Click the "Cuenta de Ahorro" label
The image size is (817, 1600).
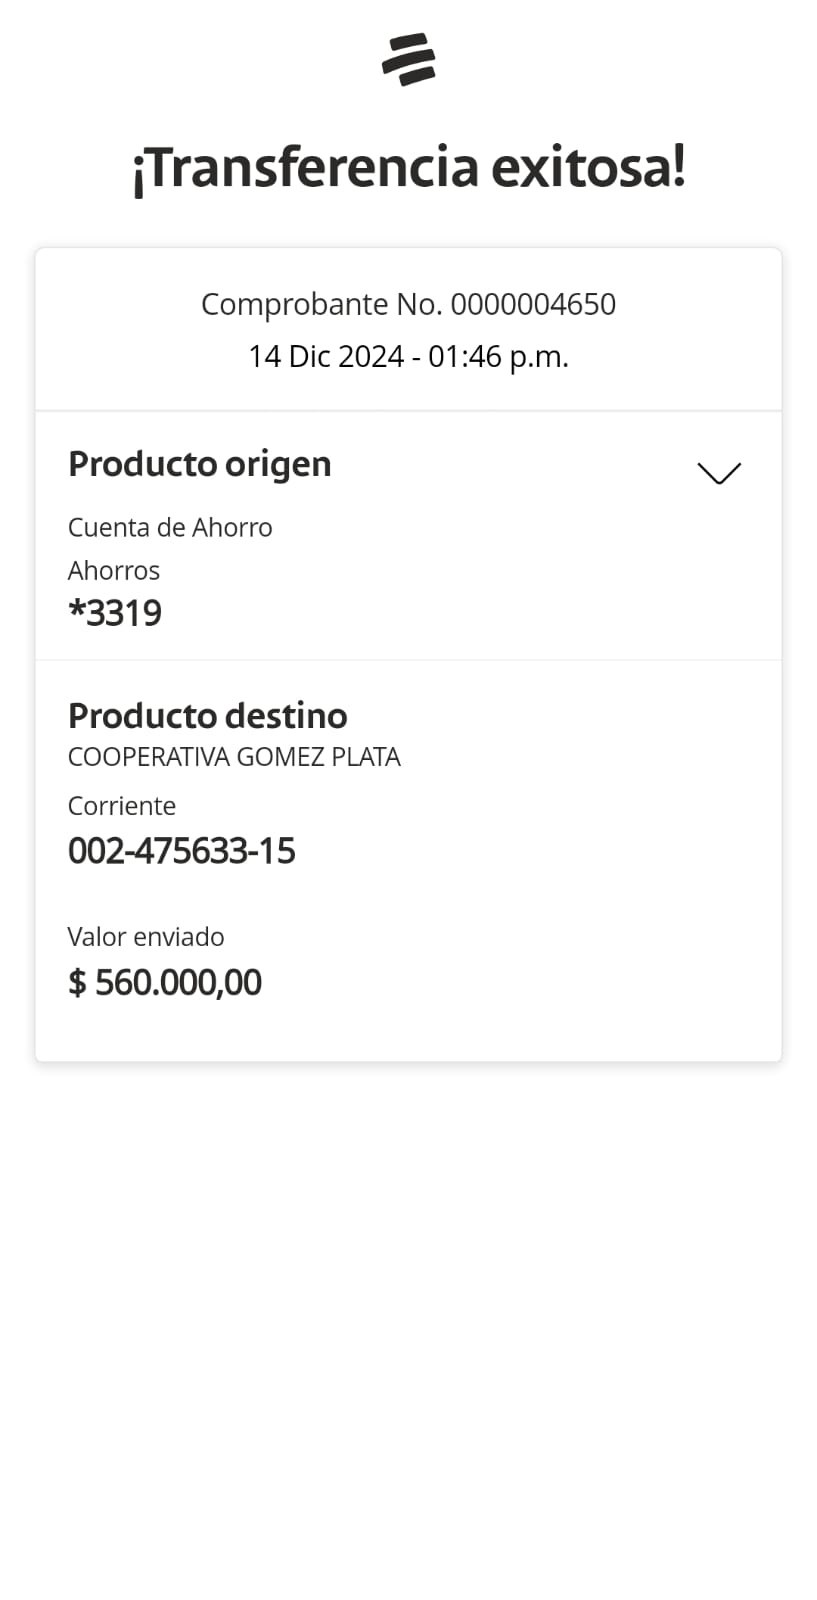pyautogui.click(x=170, y=527)
